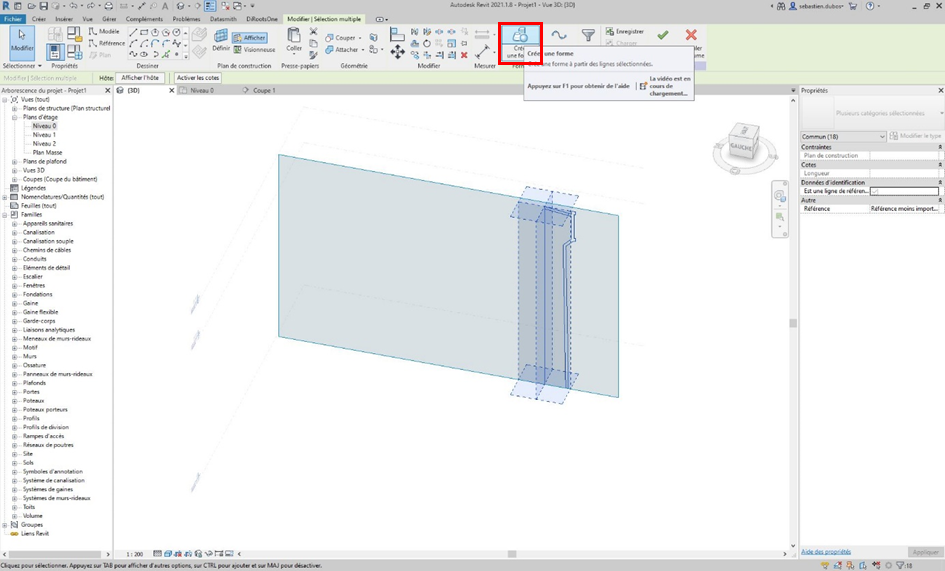The width and height of the screenshot is (945, 571).
Task: Open the filter funnel tool
Action: tap(588, 35)
